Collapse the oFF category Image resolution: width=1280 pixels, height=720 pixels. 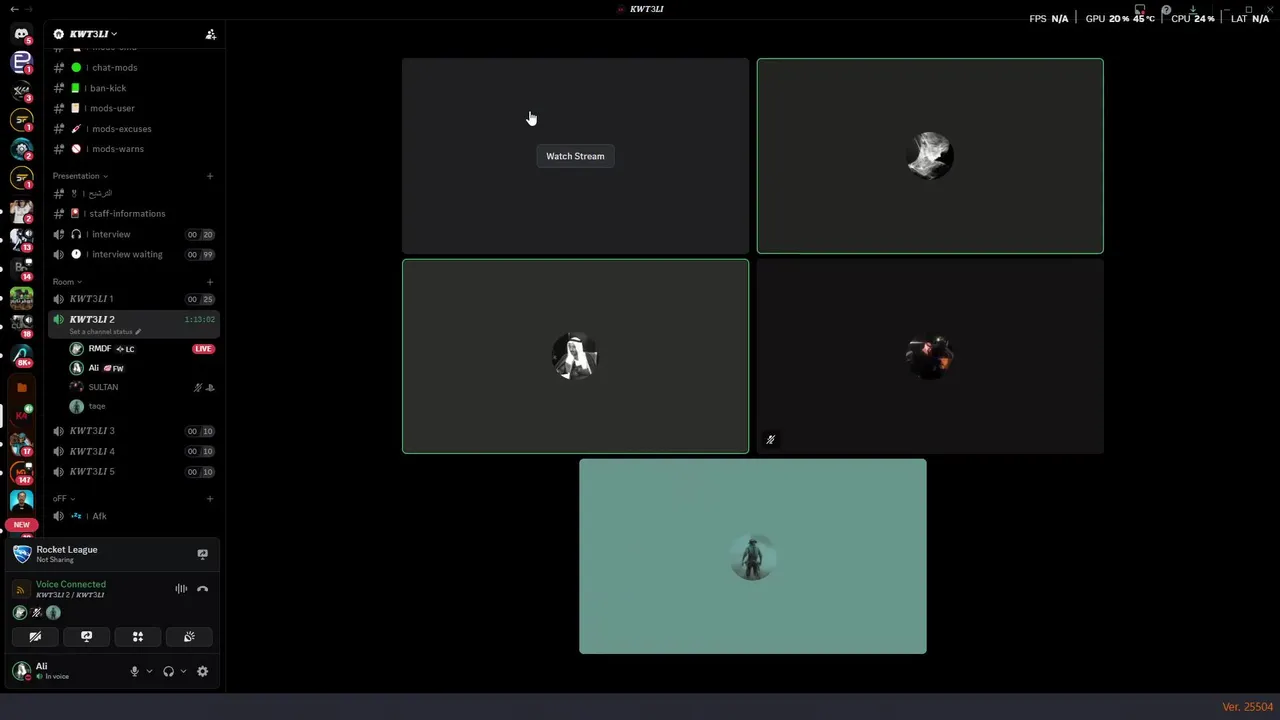(64, 498)
